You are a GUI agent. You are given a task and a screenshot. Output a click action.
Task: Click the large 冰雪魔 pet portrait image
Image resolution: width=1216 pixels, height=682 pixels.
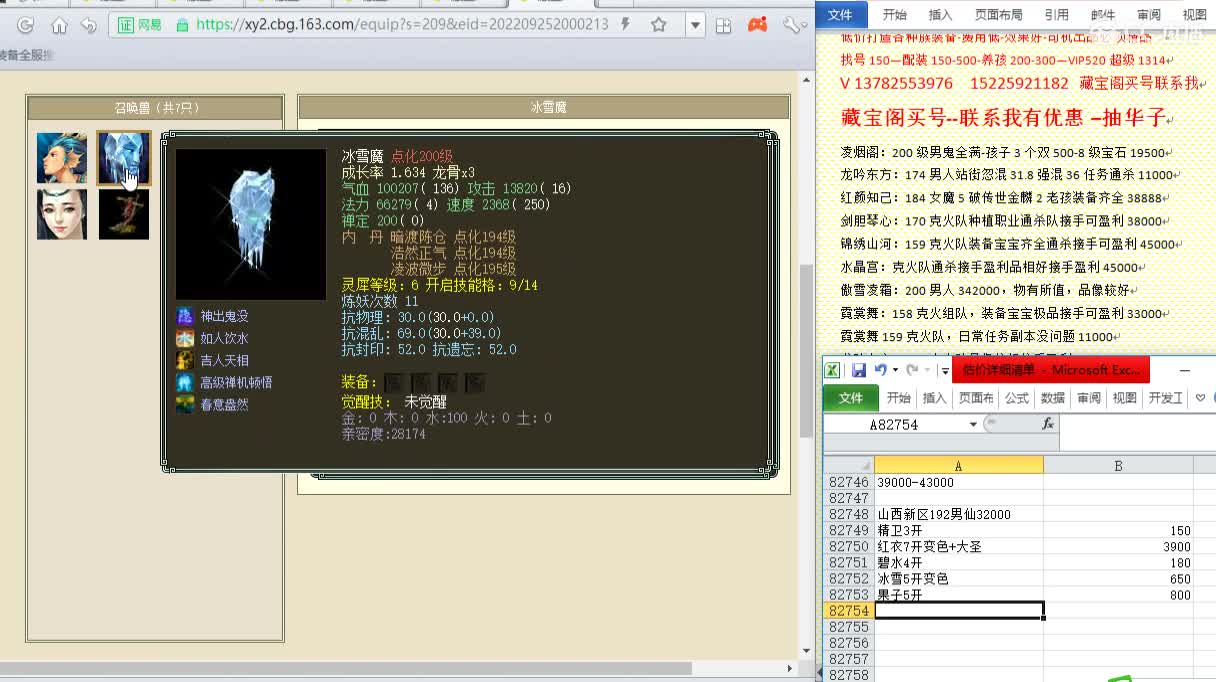point(251,224)
